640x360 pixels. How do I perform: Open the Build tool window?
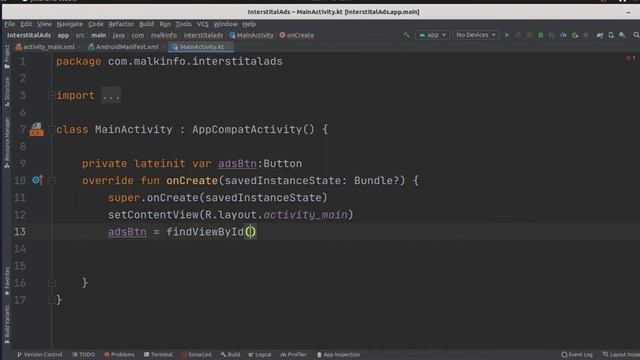231,355
